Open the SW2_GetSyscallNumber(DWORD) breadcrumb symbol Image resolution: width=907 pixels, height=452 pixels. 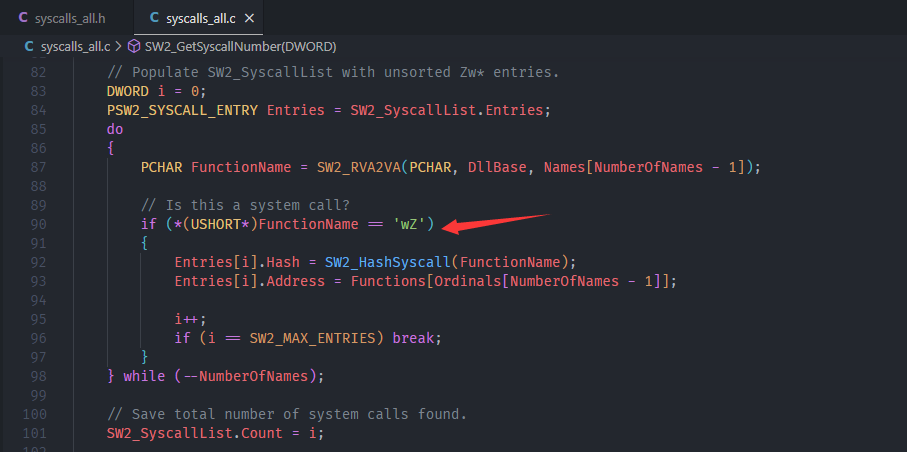click(241, 46)
